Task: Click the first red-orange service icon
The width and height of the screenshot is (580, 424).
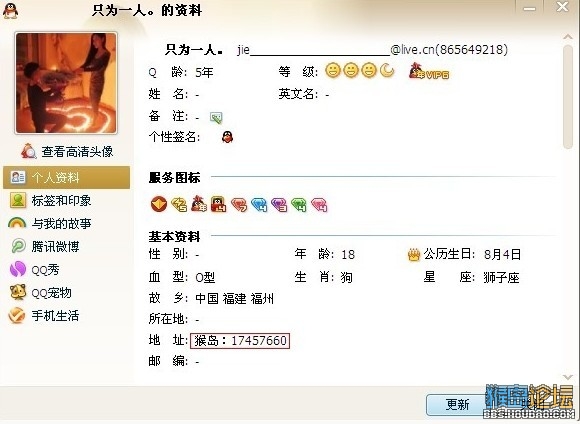Action: 159,204
